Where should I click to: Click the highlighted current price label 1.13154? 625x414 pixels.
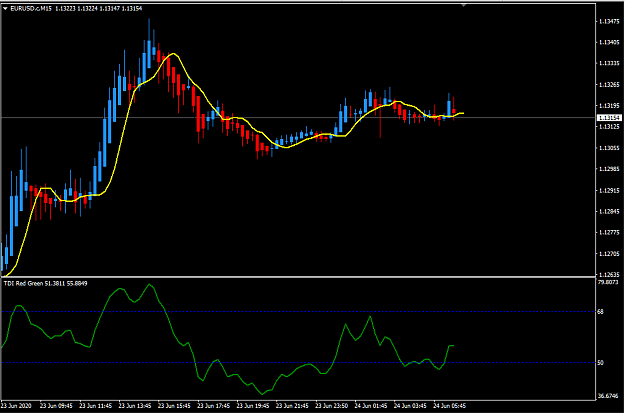(609, 118)
